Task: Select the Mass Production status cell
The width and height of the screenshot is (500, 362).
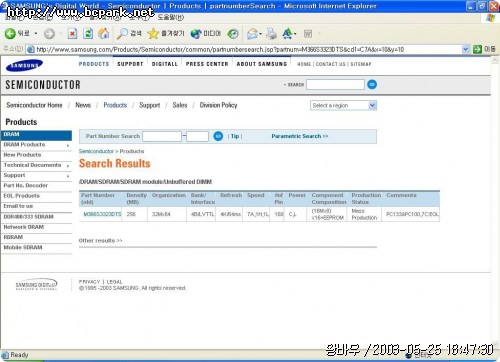Action: (x=364, y=214)
